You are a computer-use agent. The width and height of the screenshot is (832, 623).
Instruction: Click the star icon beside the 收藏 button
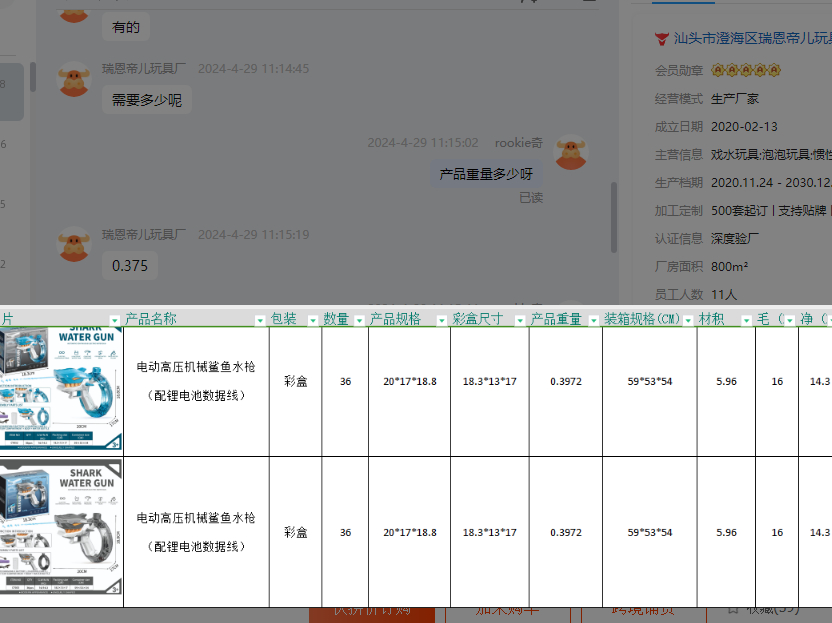732,608
